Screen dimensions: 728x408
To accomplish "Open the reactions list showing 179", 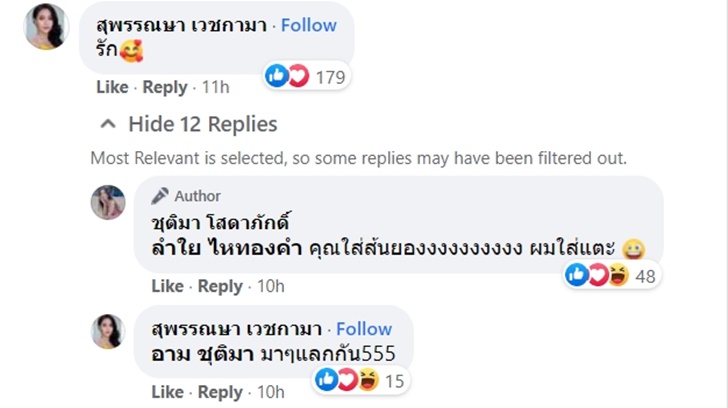I will (306, 75).
